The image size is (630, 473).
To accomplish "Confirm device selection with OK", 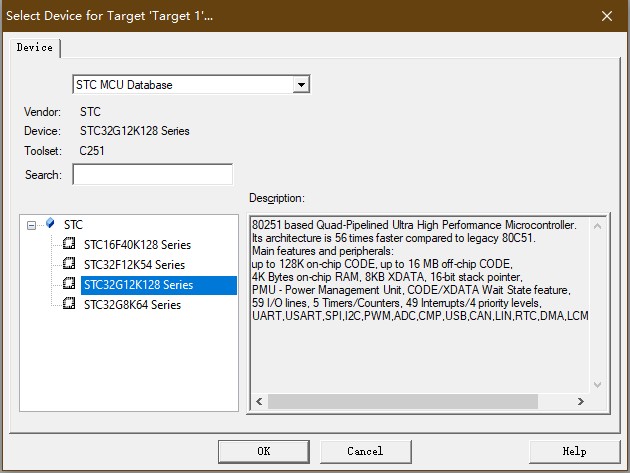I will 264,451.
